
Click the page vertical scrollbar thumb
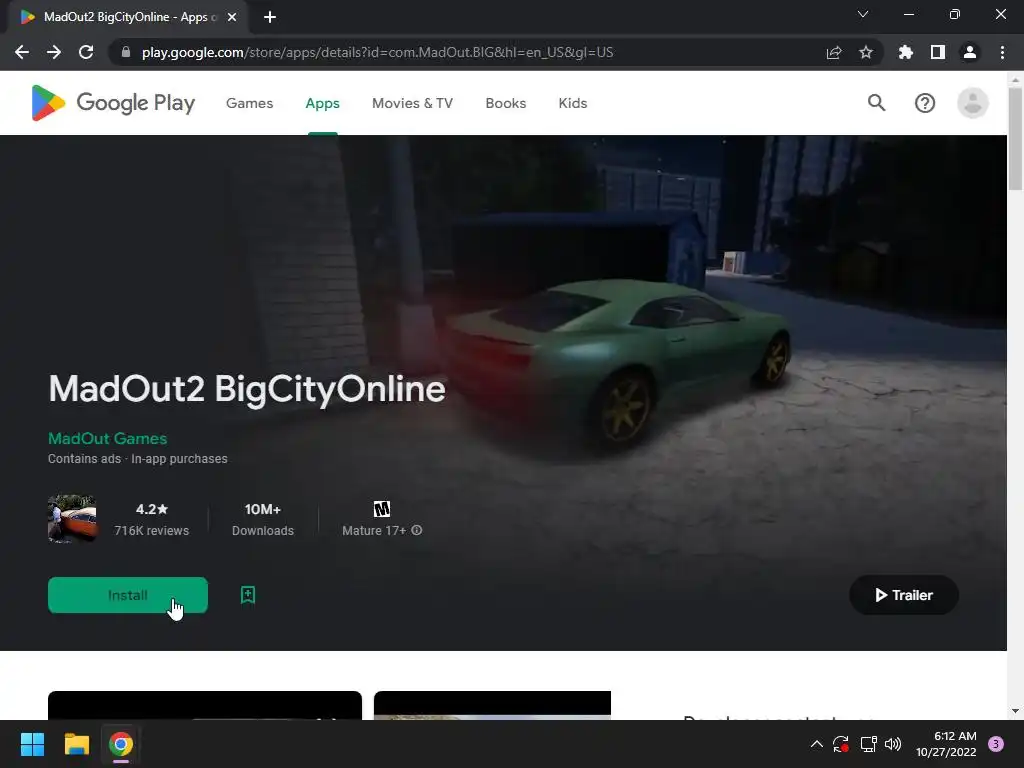pyautogui.click(x=1015, y=138)
